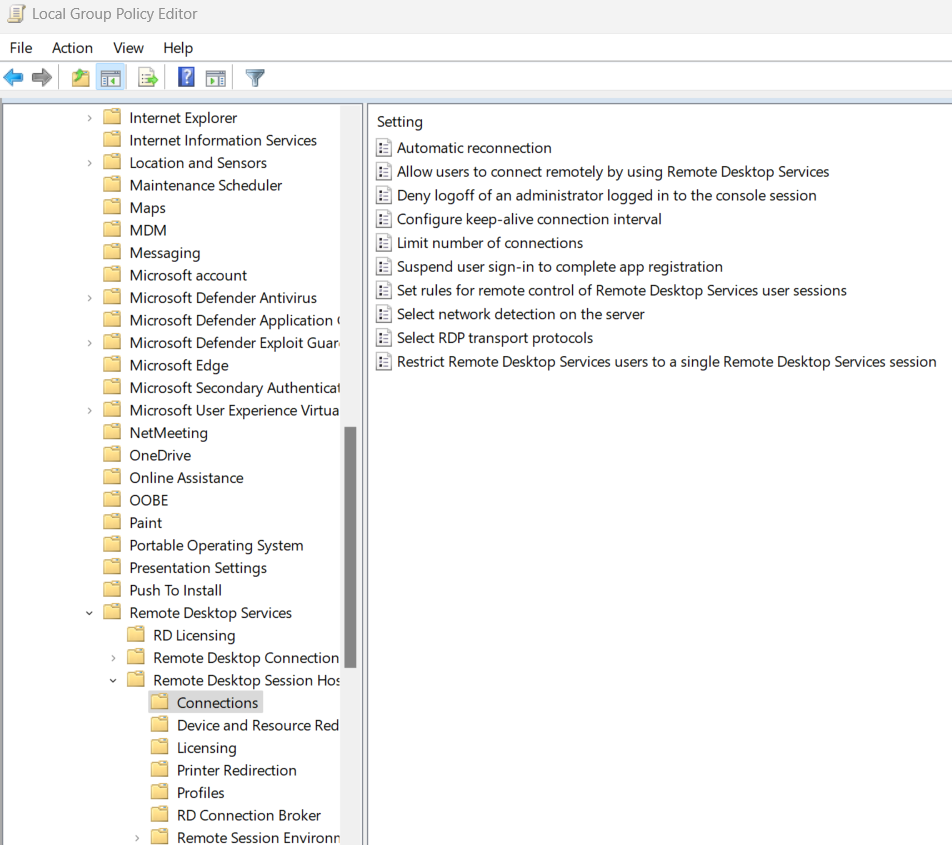Click the policy icon beside Configure keep-alive connection interval
This screenshot has width=952, height=845.
click(384, 219)
